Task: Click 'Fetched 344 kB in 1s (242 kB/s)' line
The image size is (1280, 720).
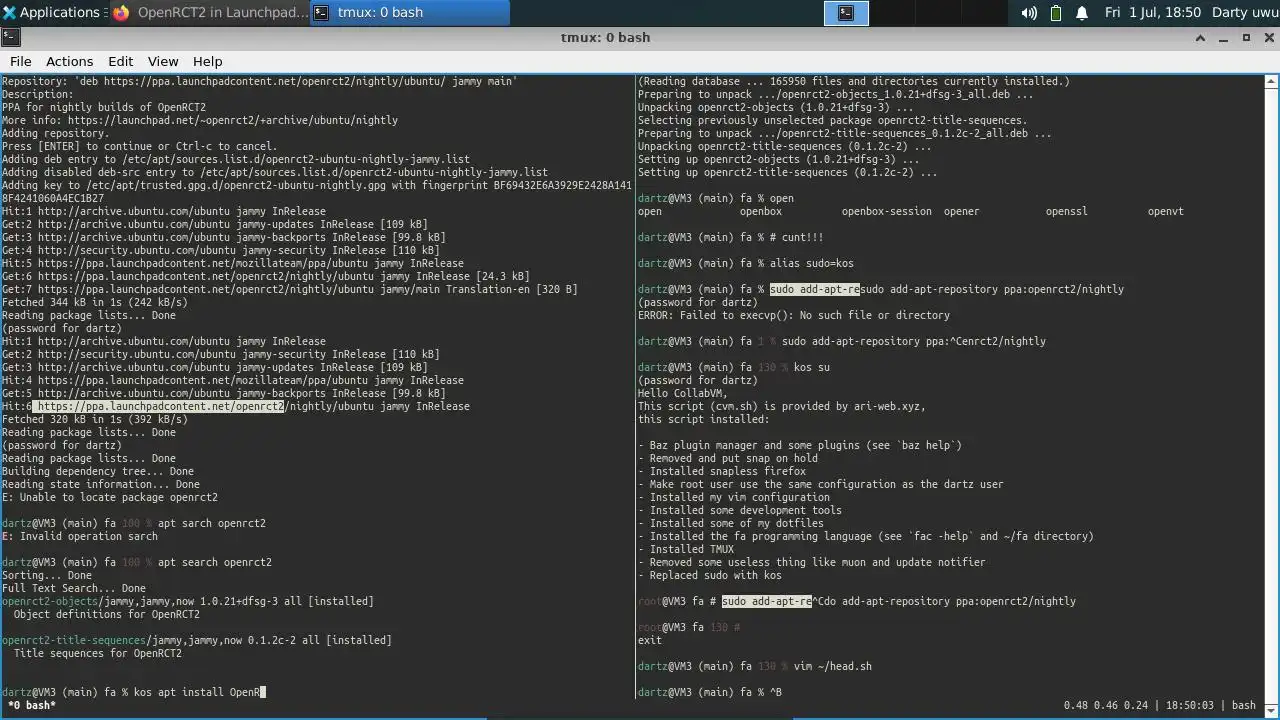Action: (x=95, y=302)
